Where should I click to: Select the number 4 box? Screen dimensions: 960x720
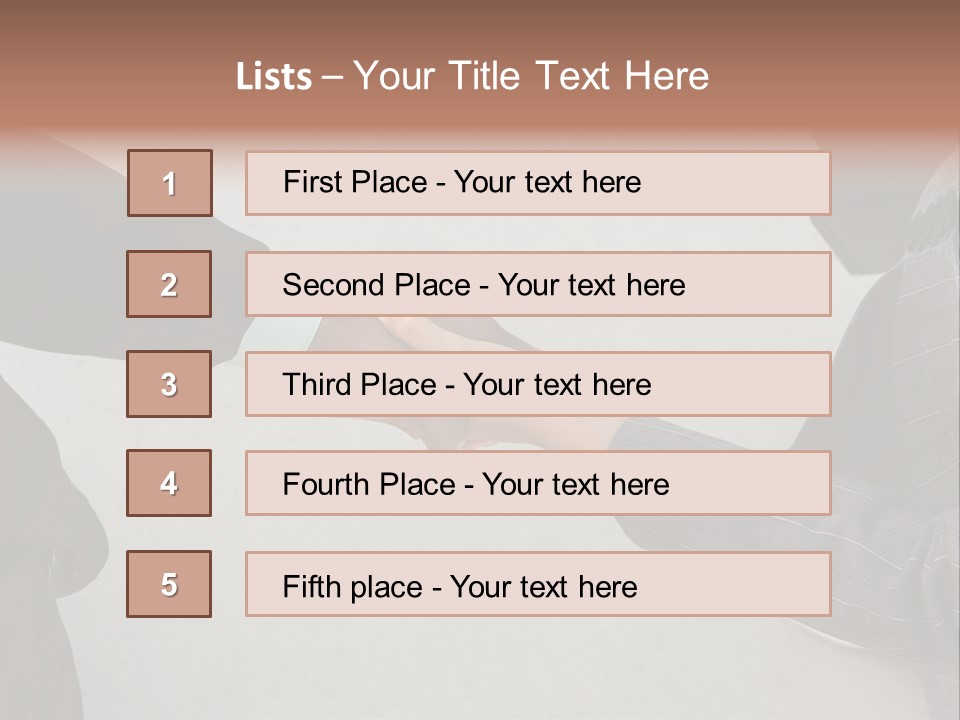(169, 483)
